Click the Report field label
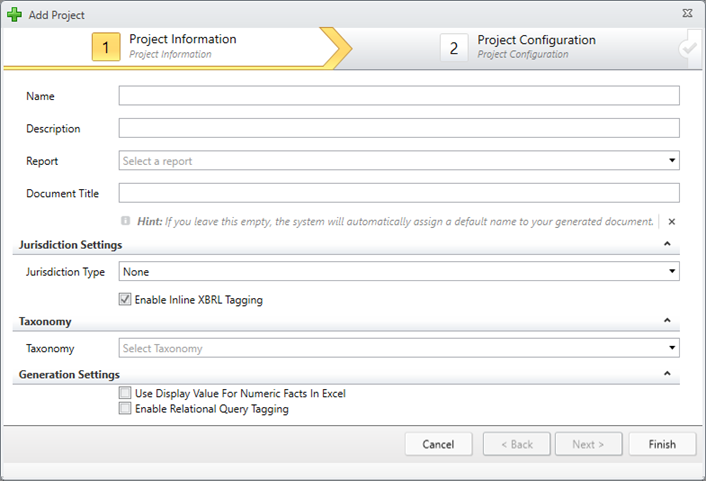The height and width of the screenshot is (481, 706). pos(42,161)
